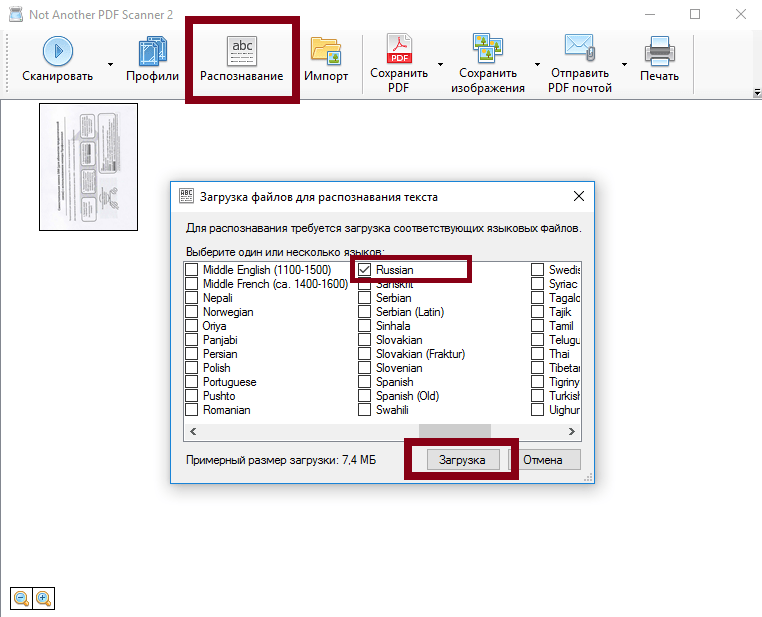Click the Загрузка download button
The height and width of the screenshot is (617, 762).
tap(463, 460)
